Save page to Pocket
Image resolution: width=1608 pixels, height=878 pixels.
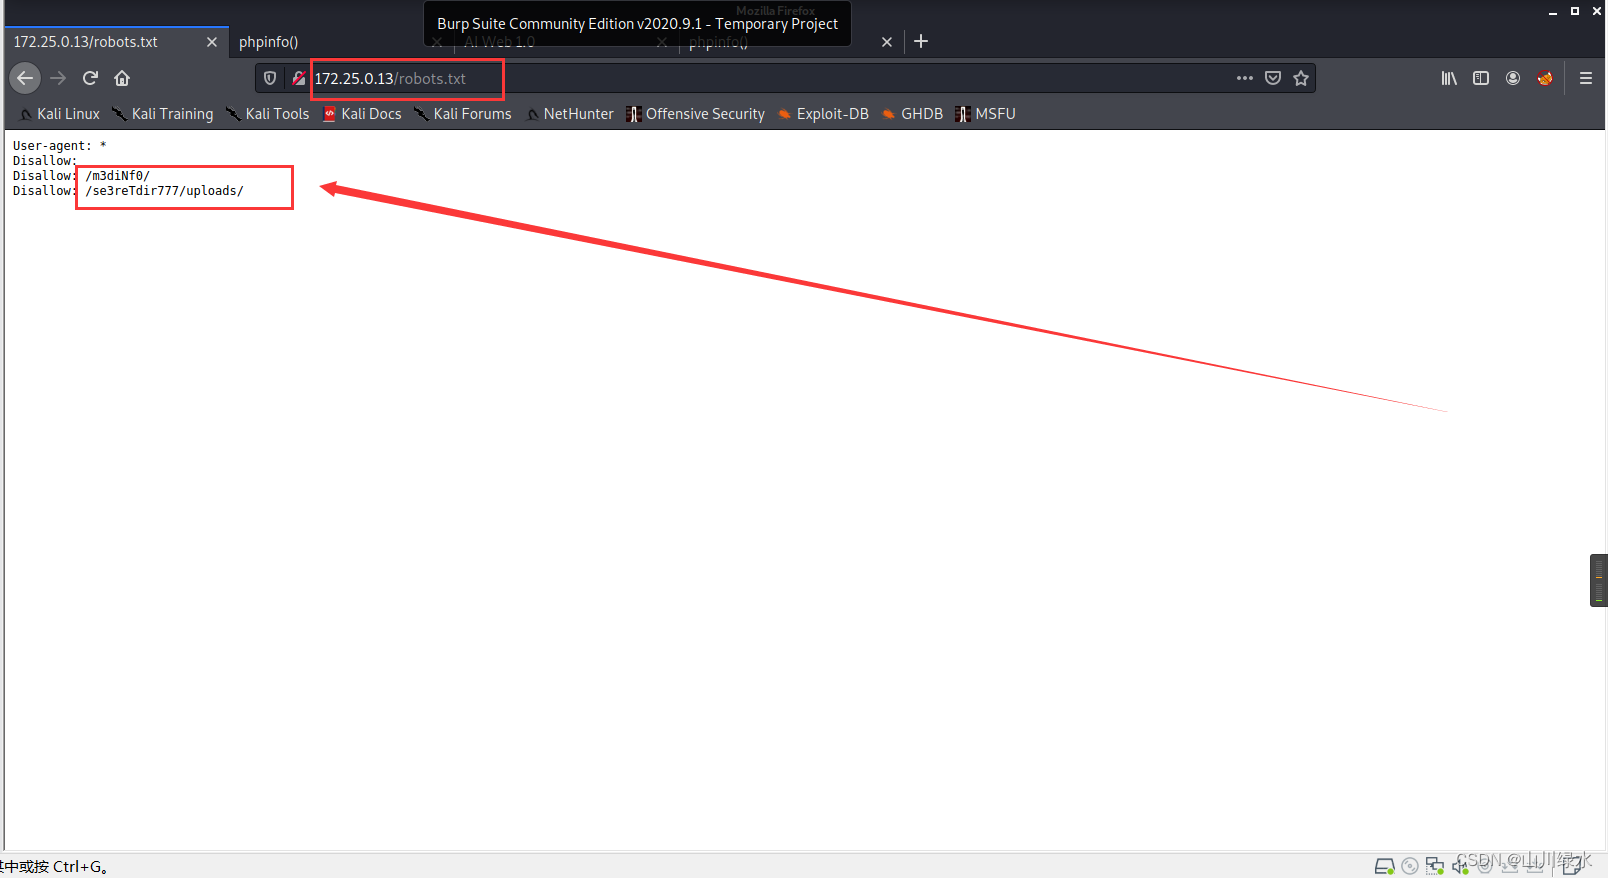tap(1273, 78)
